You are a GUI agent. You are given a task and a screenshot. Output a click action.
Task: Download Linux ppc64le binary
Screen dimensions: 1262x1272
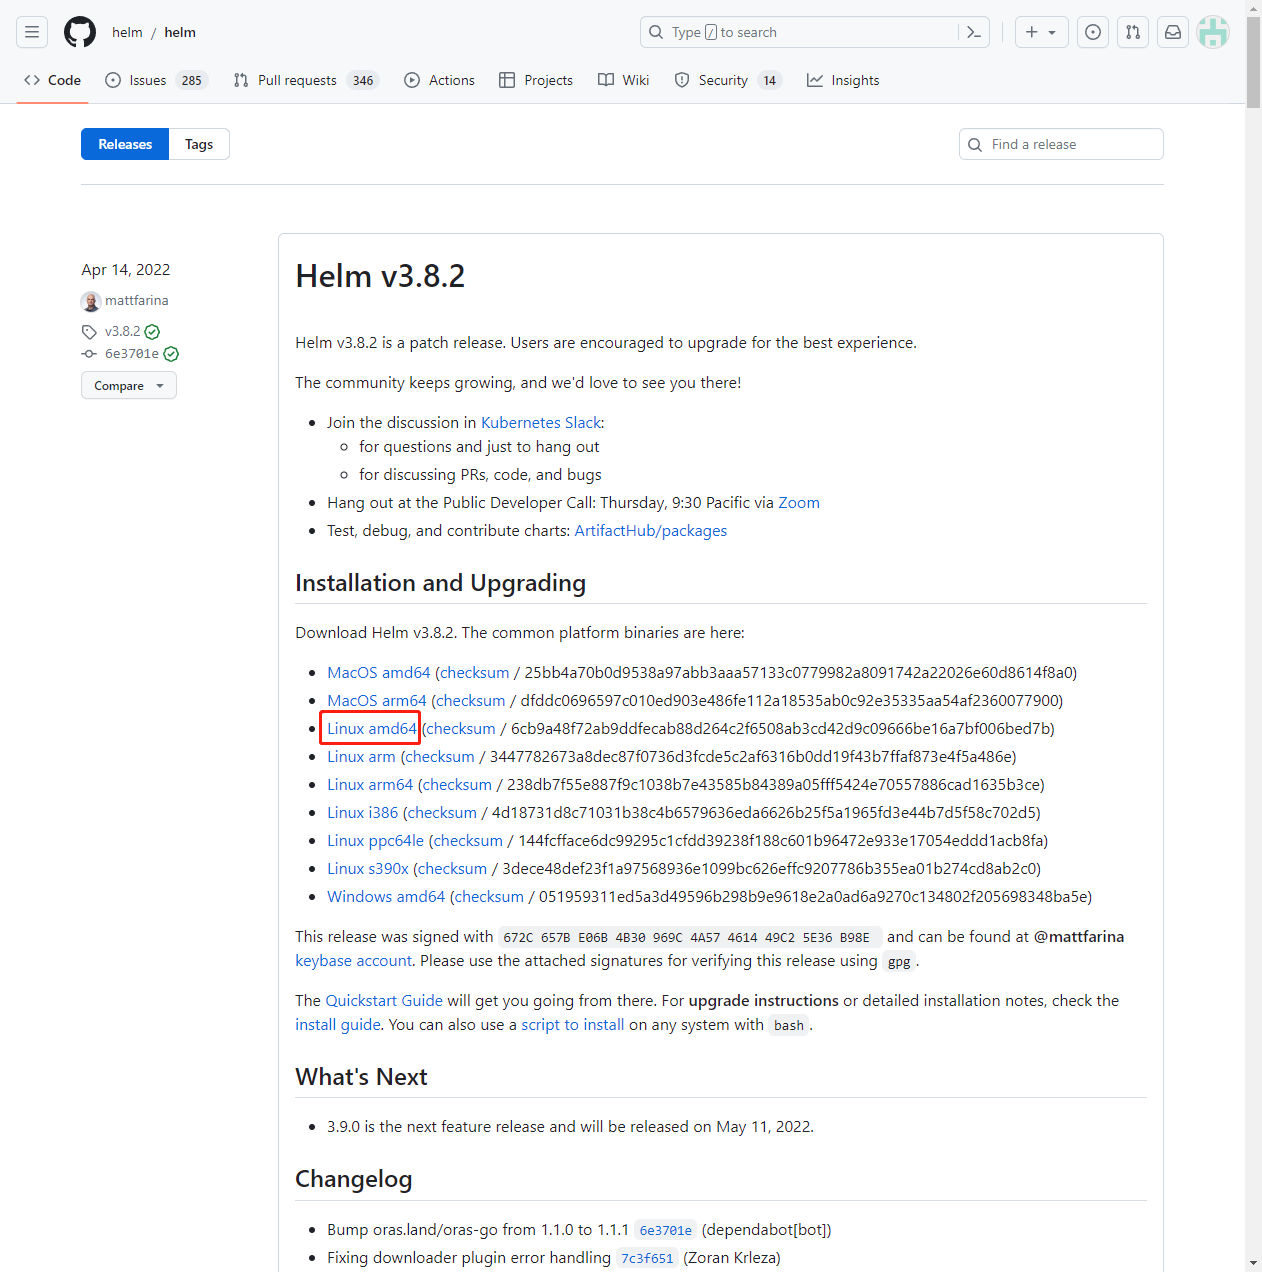(x=375, y=841)
